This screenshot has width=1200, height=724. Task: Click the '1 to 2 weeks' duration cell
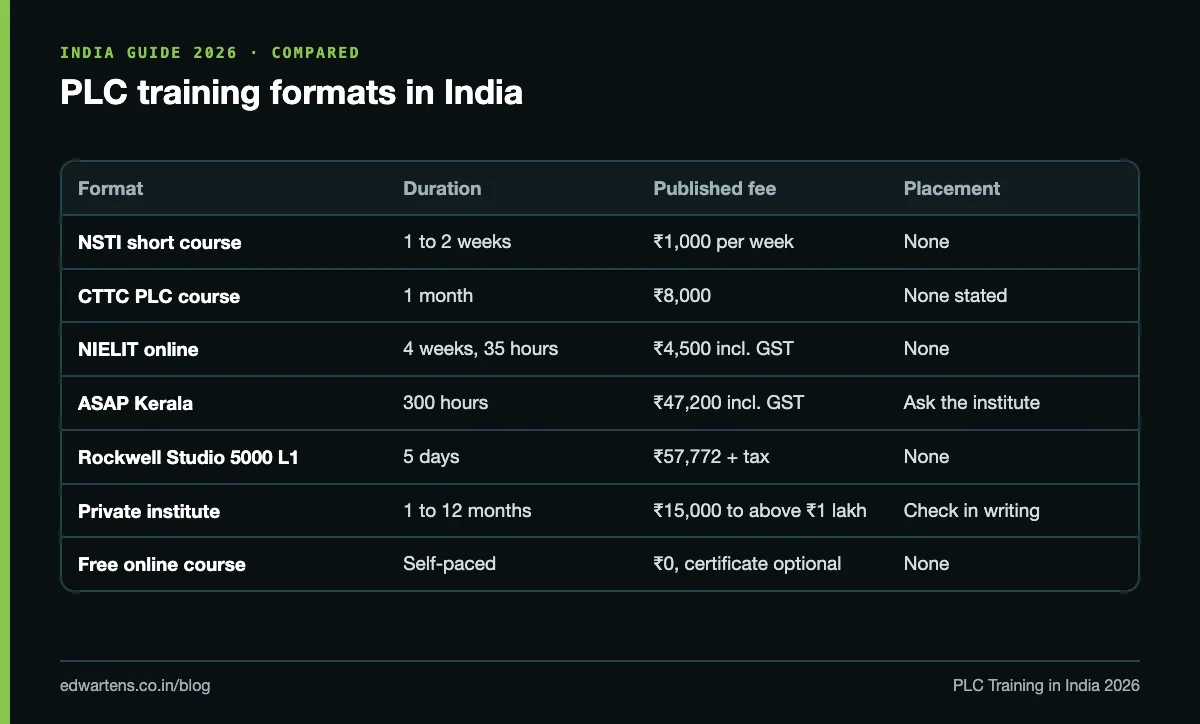coord(457,242)
